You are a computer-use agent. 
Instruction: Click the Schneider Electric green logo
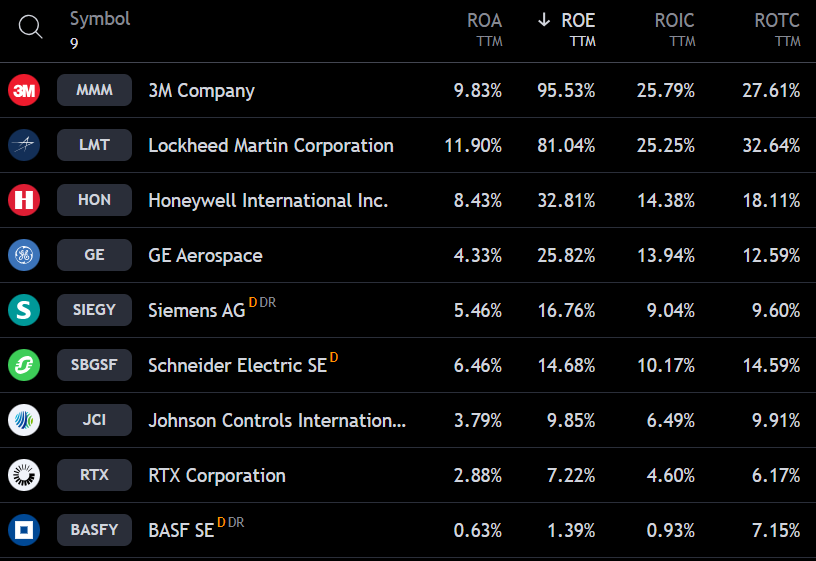[x=24, y=365]
